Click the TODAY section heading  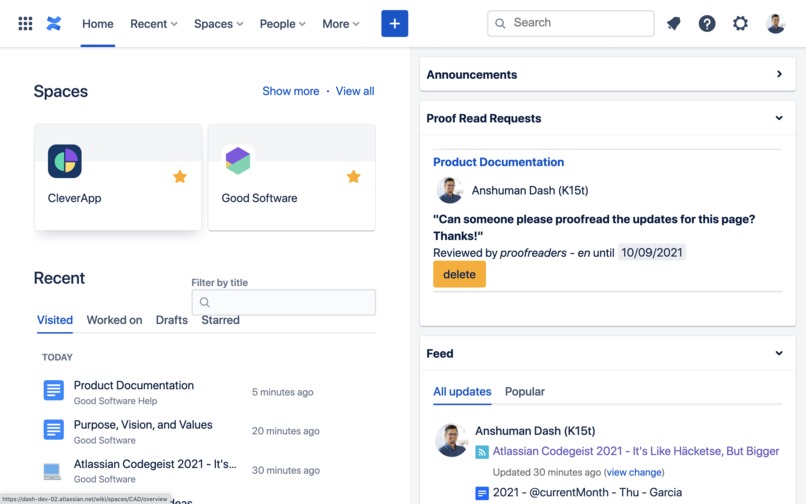point(57,357)
